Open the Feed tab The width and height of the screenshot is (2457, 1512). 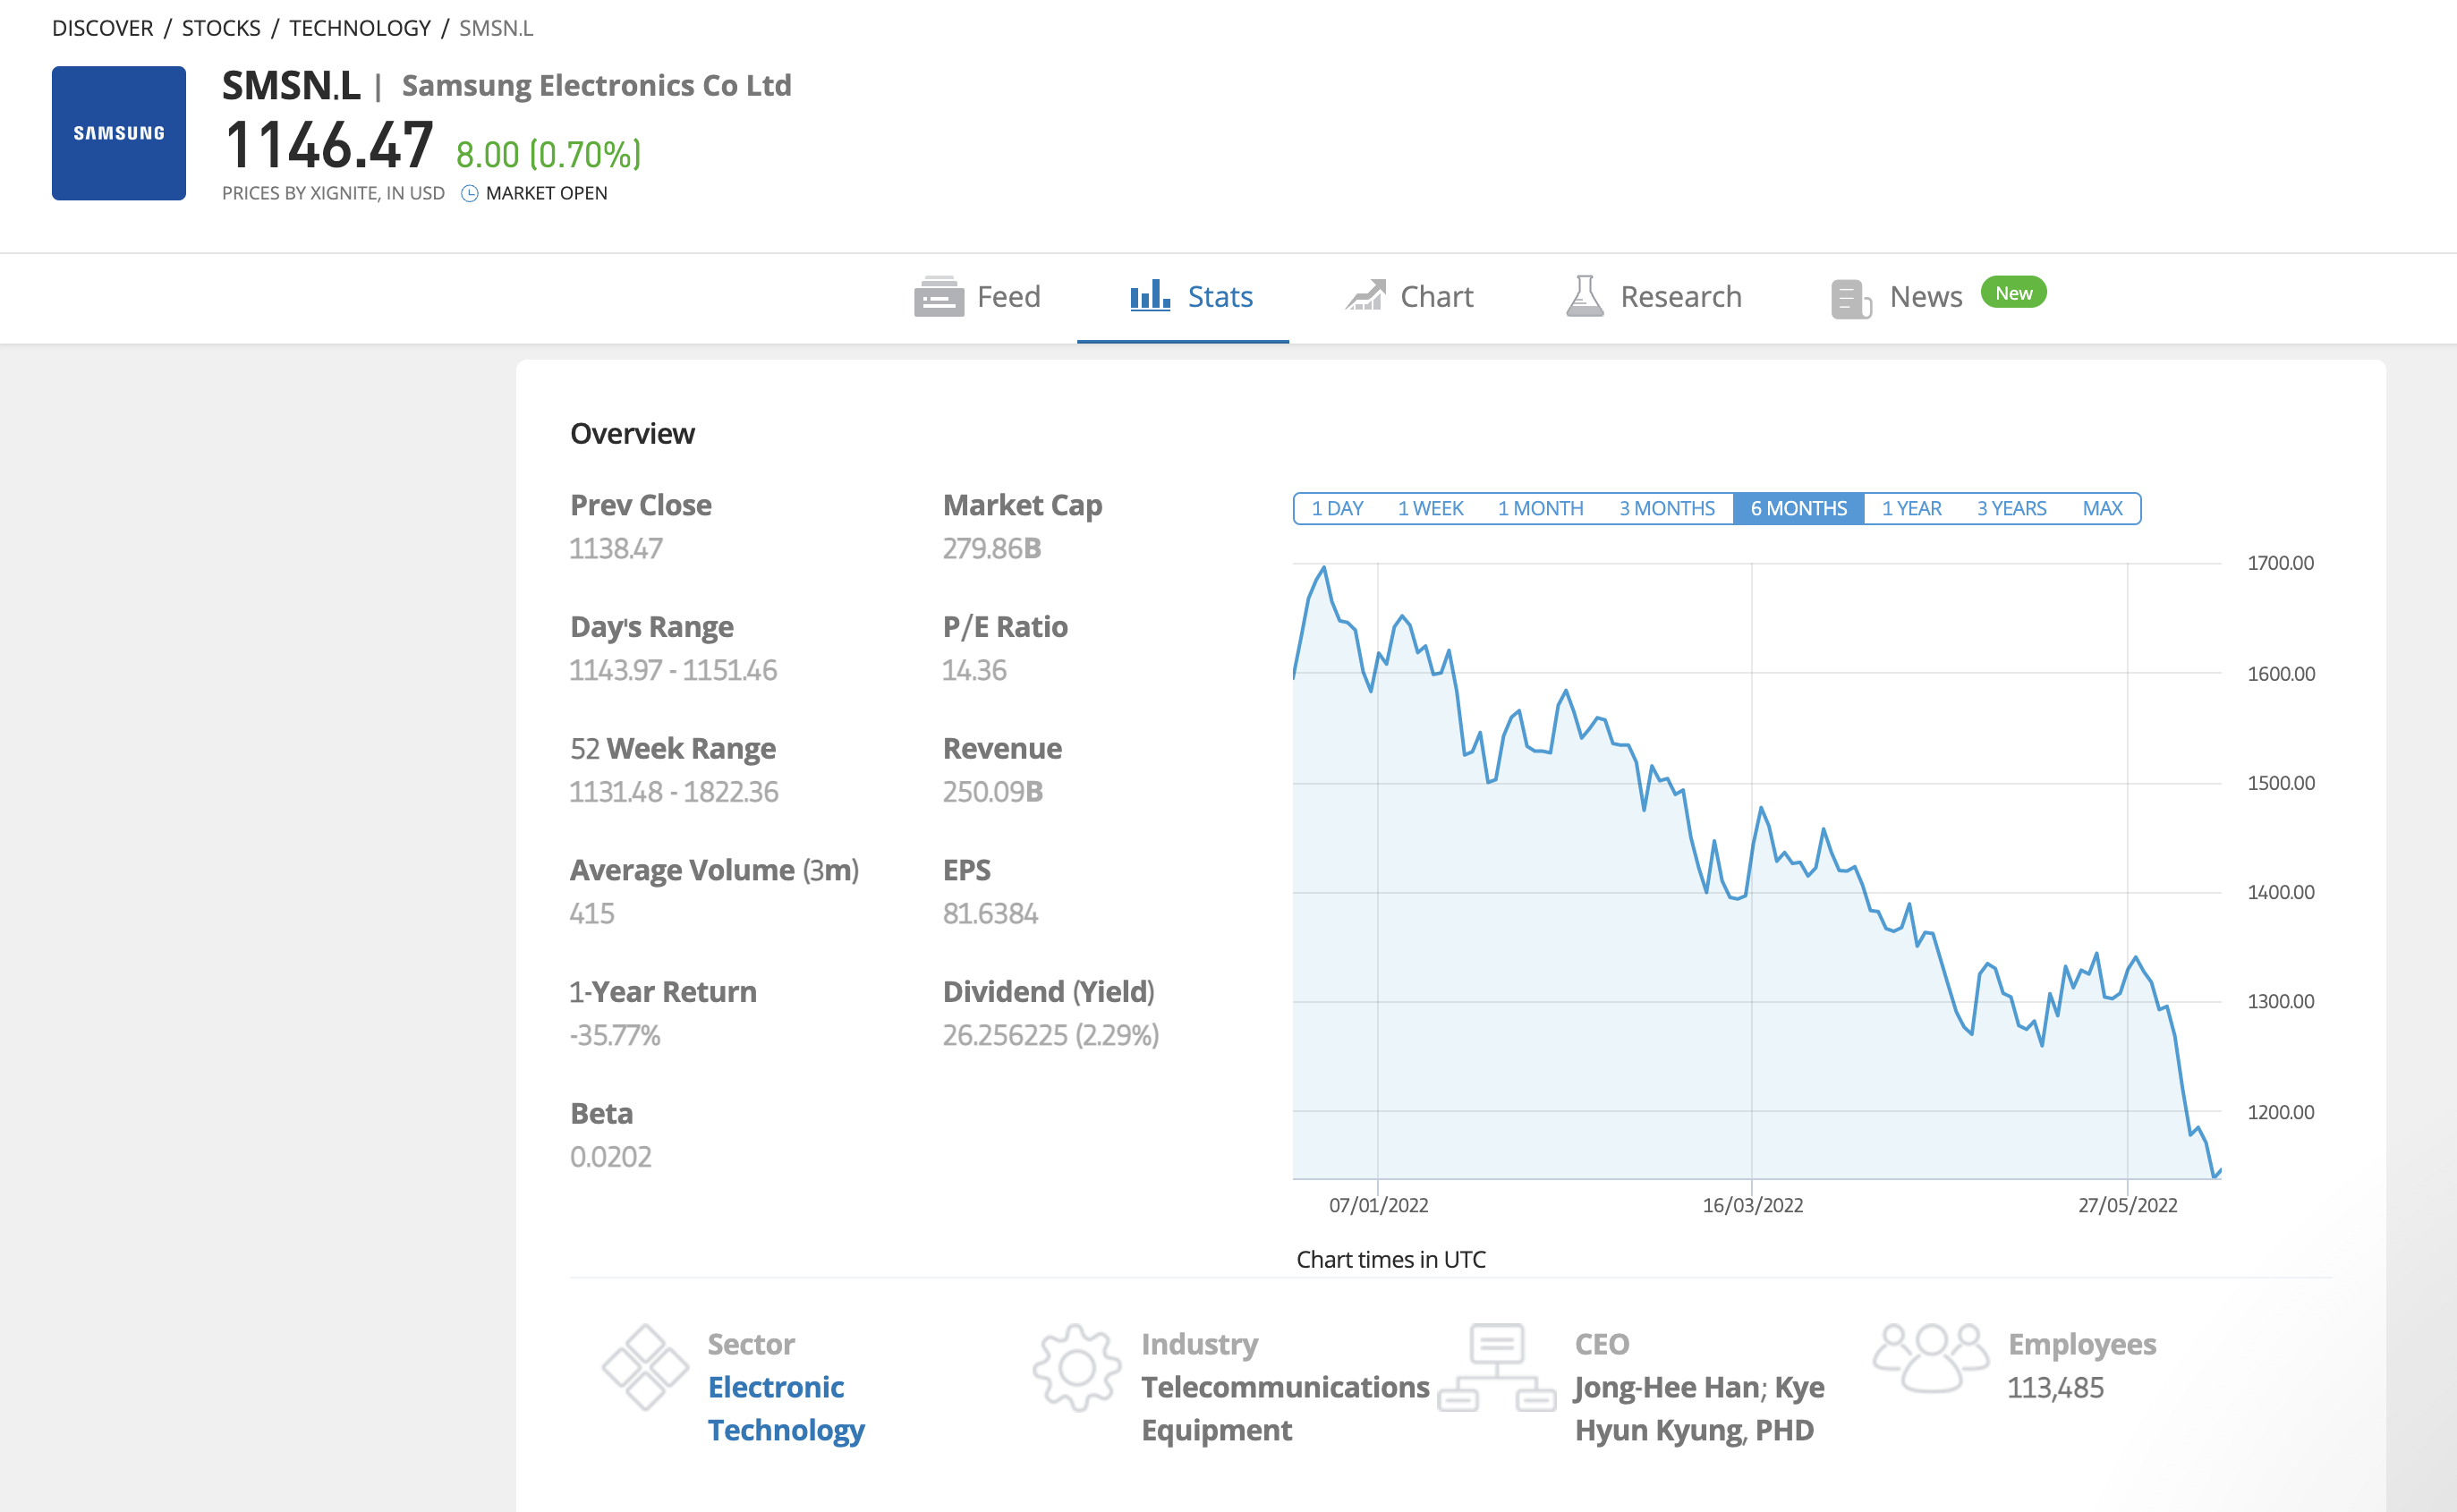tap(977, 297)
